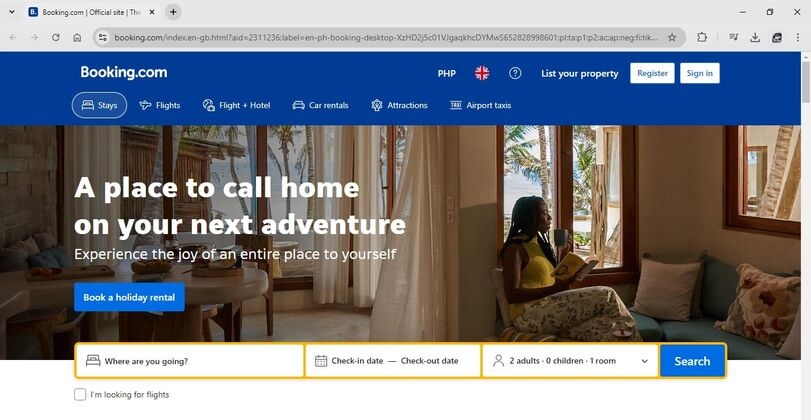811x420 pixels.
Task: Click the UK flag language selector
Action: pos(482,73)
